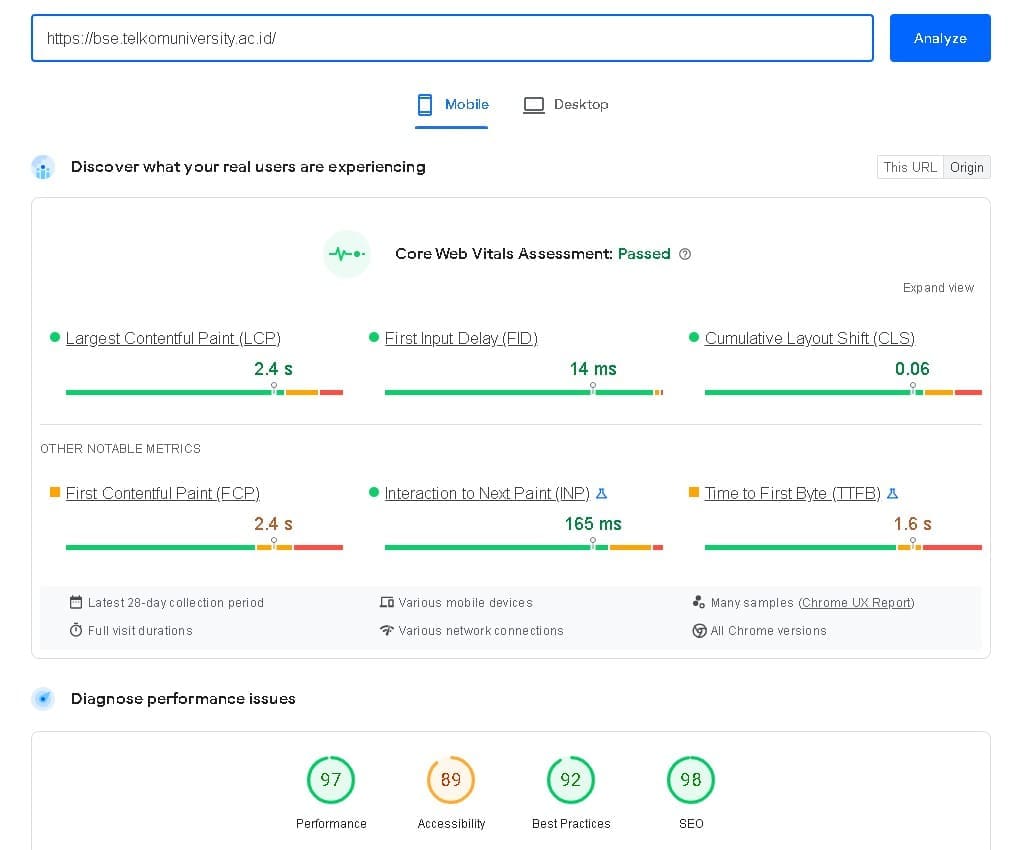
Task: Click the LCP distribution bar
Action: [204, 392]
